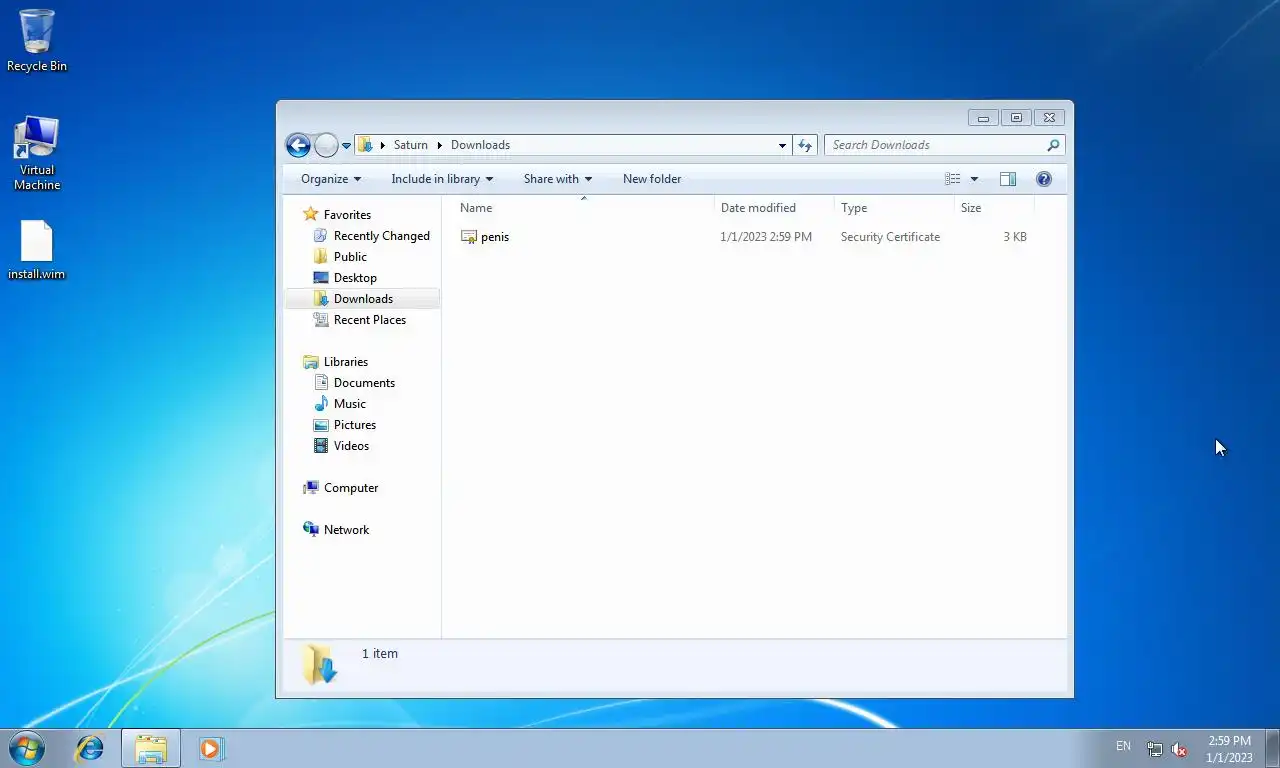
Task: Select Network in the navigation pane
Action: [x=346, y=530]
